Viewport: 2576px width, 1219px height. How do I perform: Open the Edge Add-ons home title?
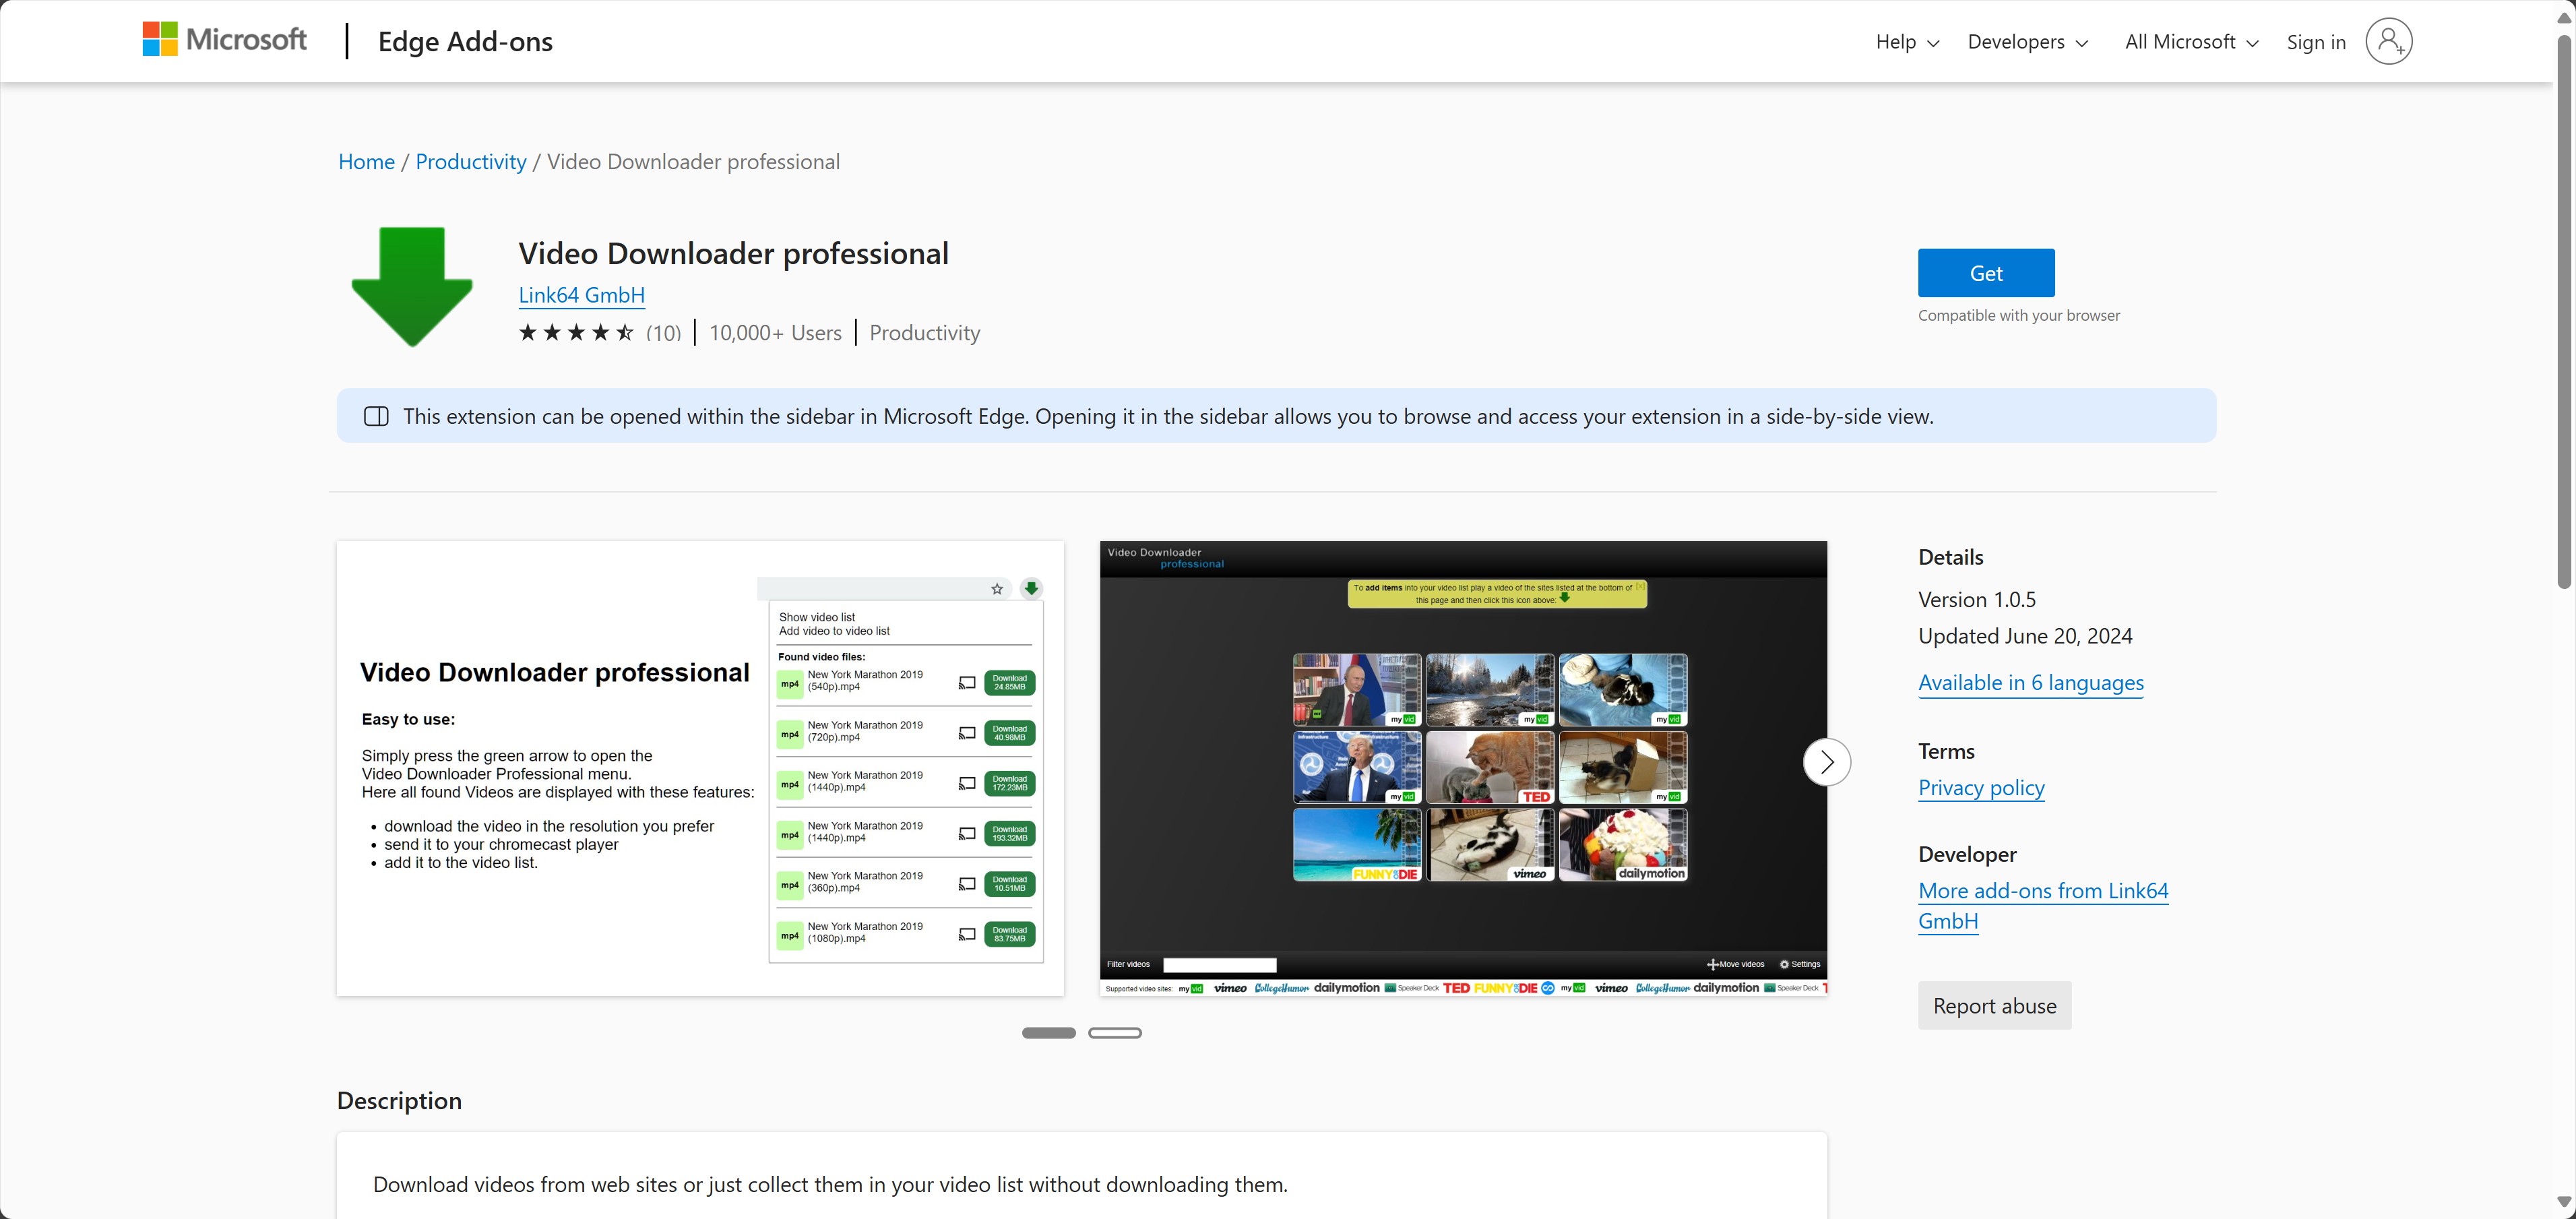[x=465, y=41]
